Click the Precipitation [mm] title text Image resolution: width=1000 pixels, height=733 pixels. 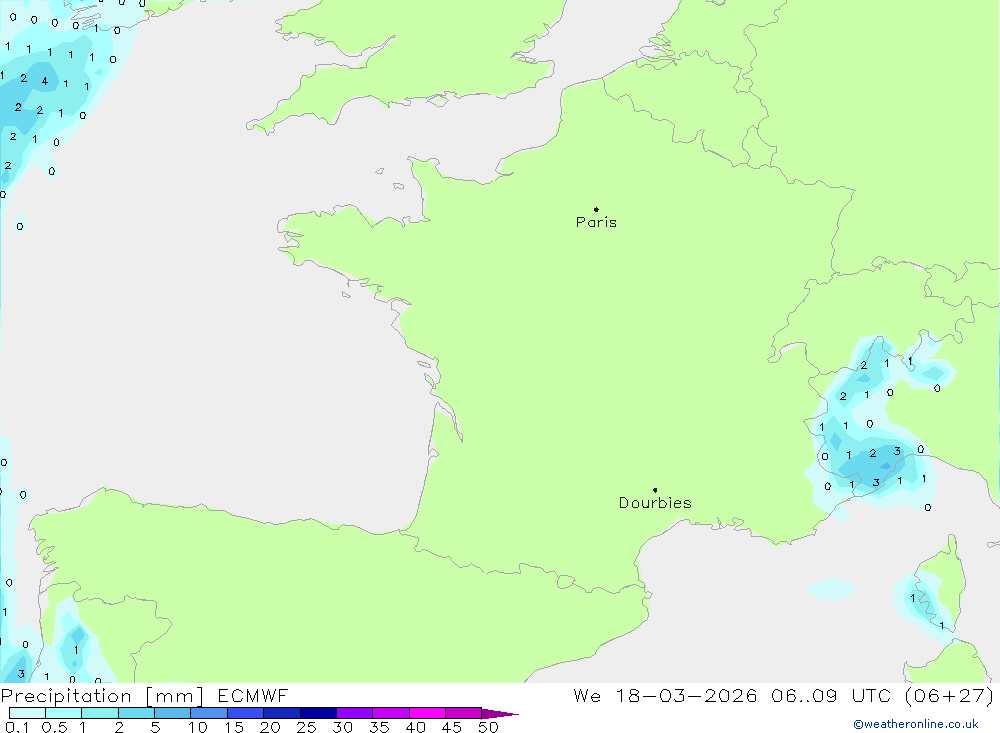[102, 695]
